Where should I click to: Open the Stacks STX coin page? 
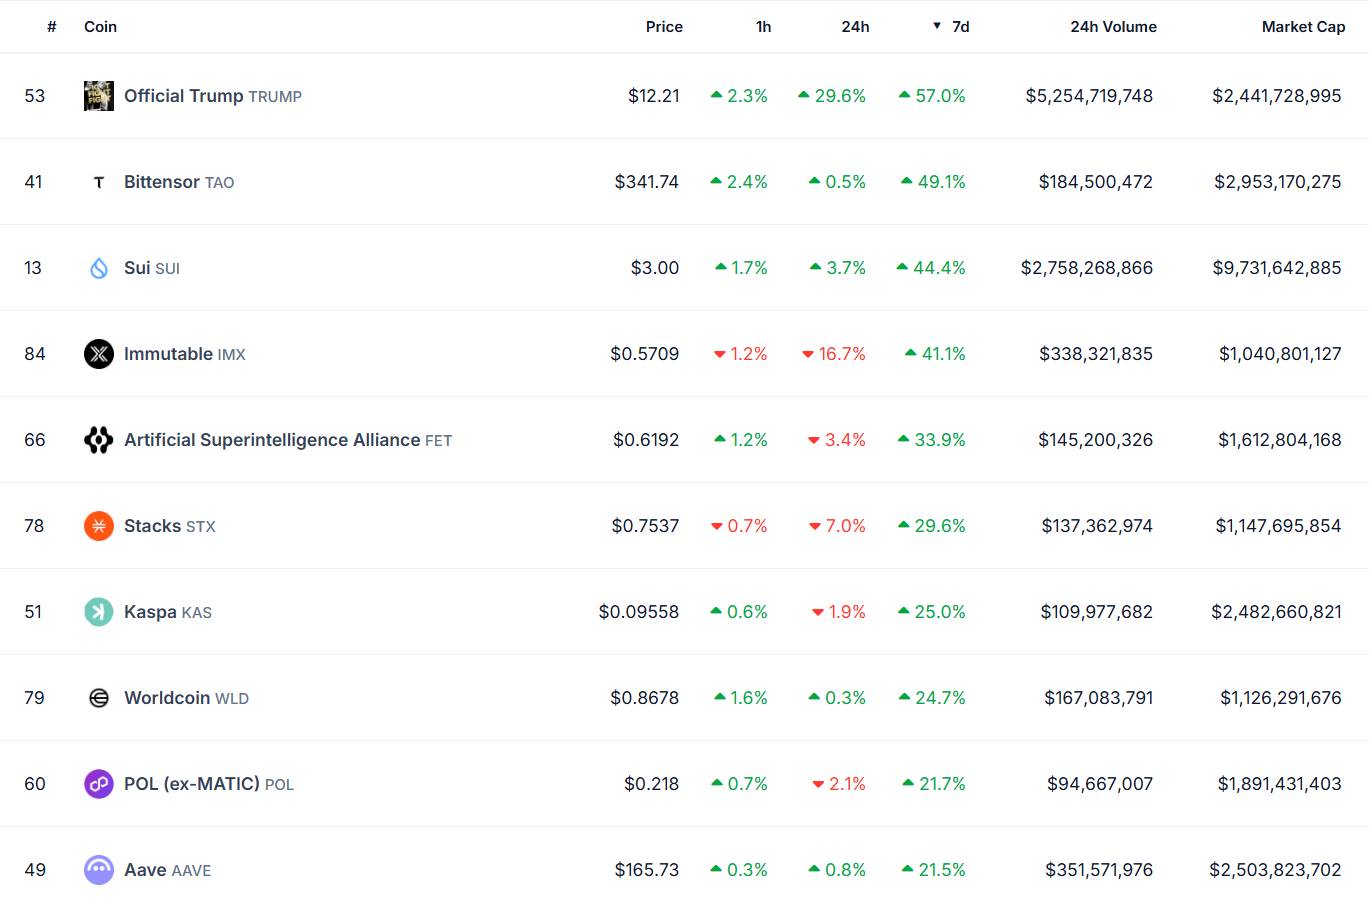pos(170,526)
